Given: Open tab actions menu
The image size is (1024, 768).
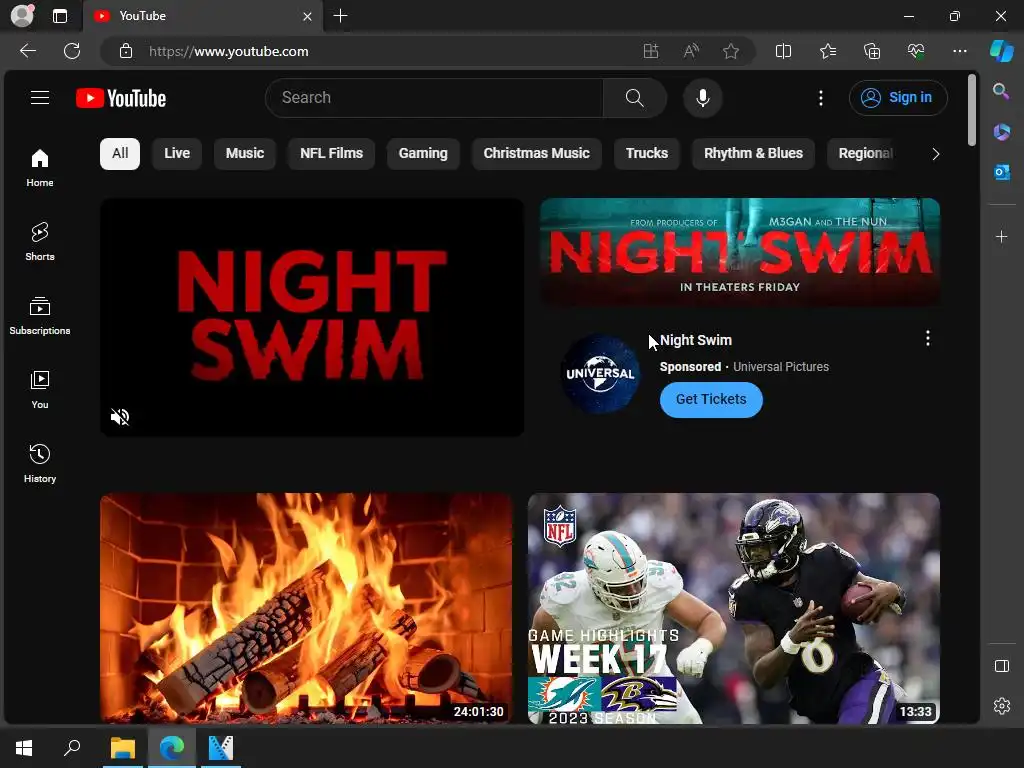Looking at the screenshot, I should click(59, 16).
